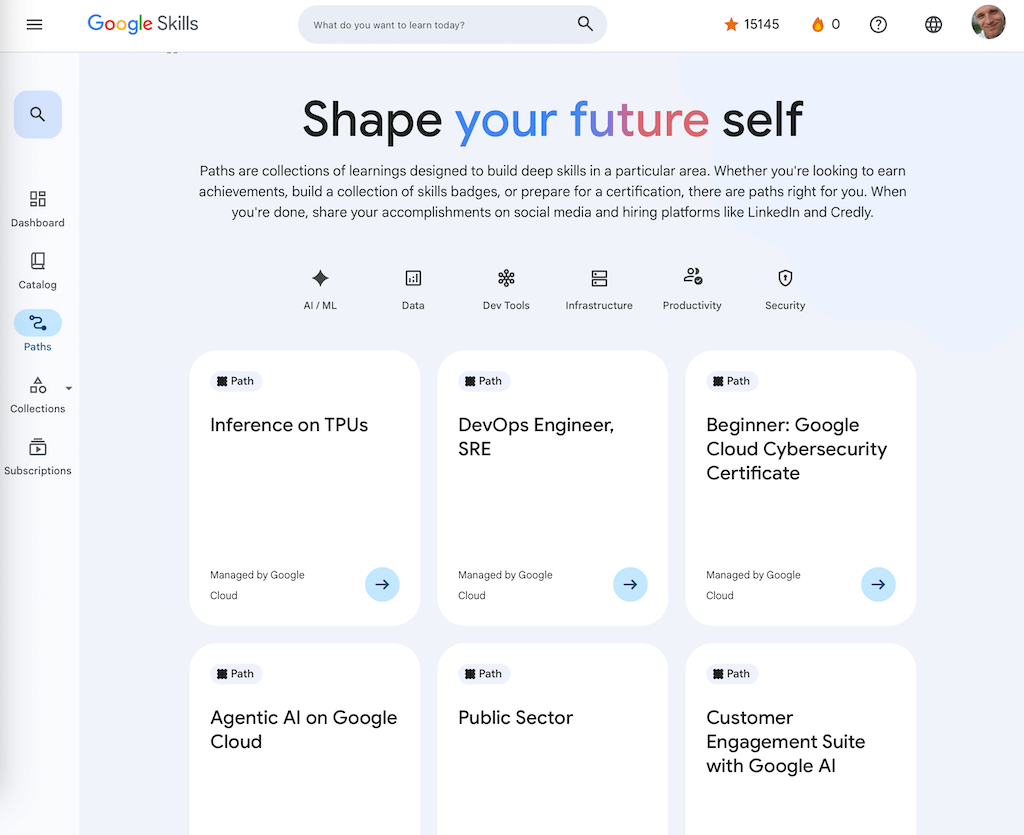Choose the Dev Tools category filter

click(x=506, y=289)
